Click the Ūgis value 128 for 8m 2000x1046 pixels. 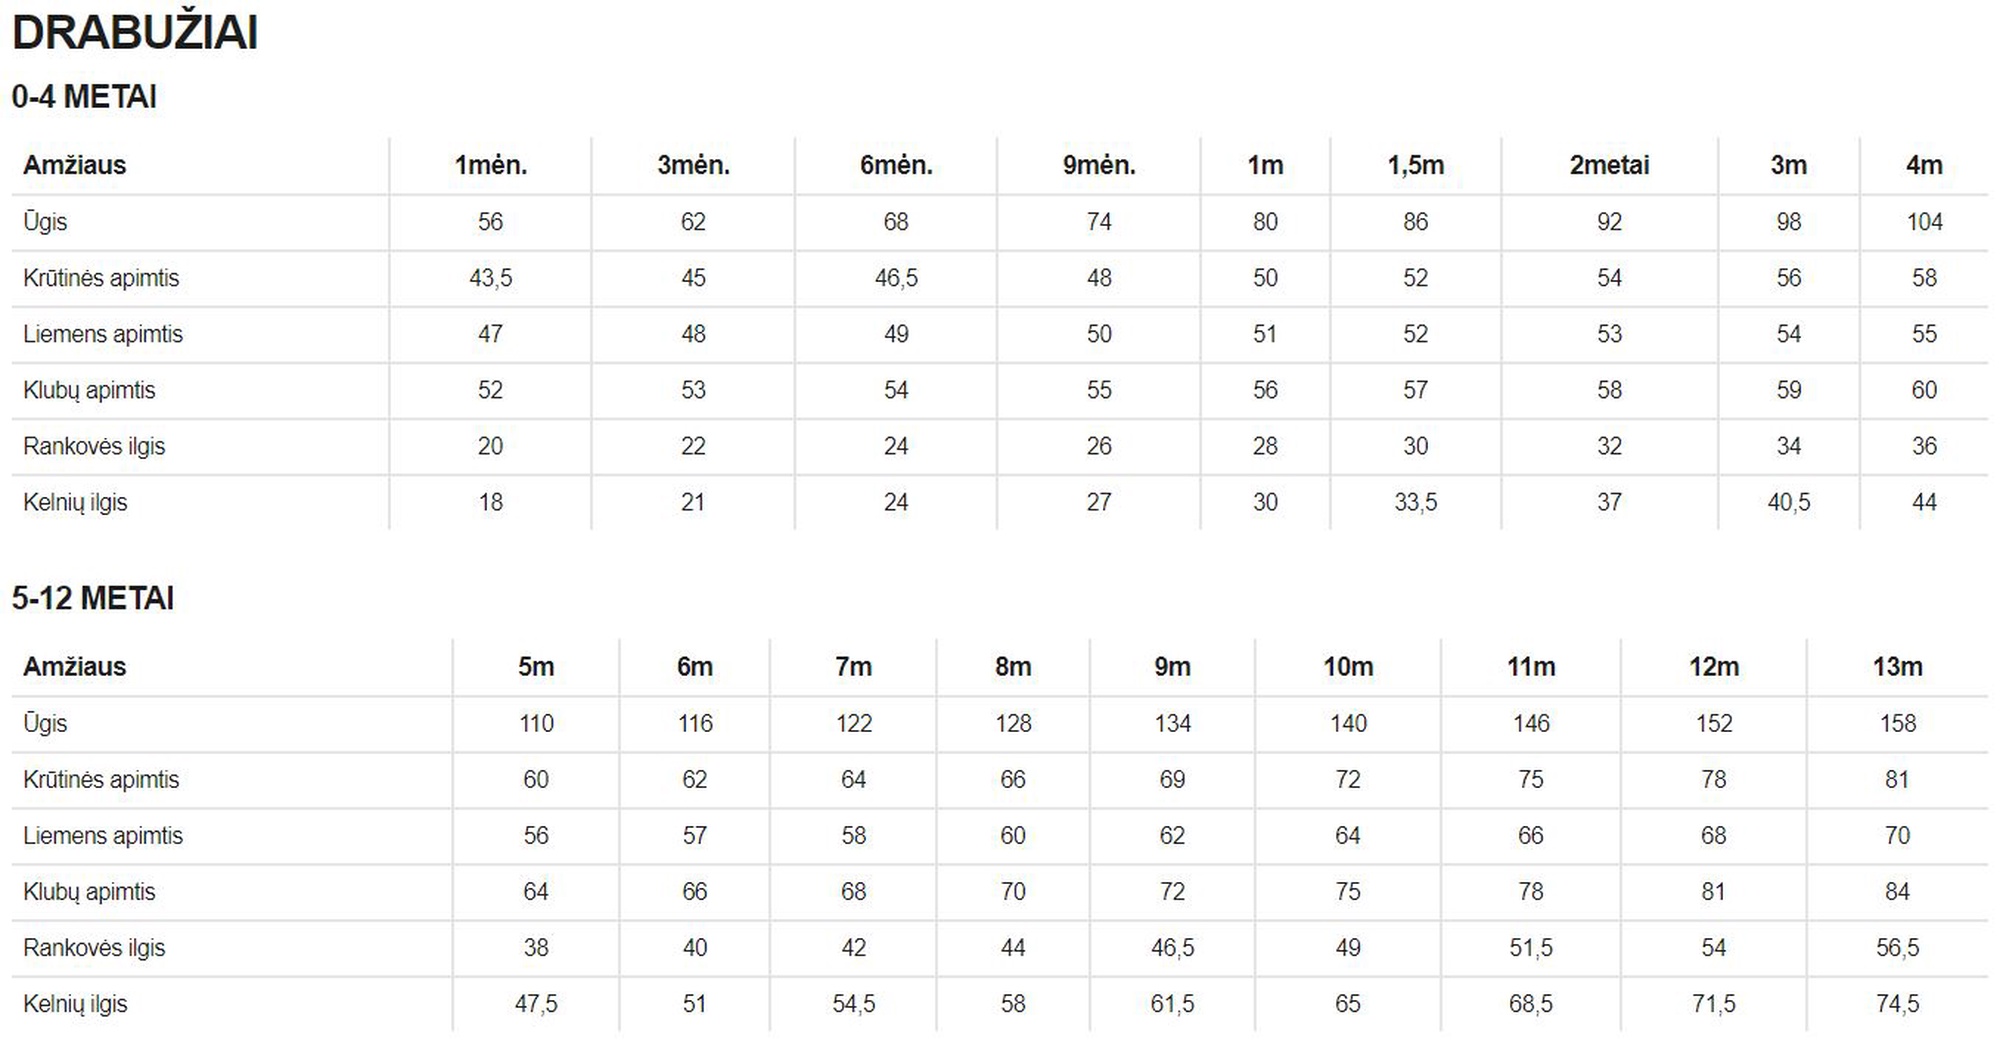1012,723
